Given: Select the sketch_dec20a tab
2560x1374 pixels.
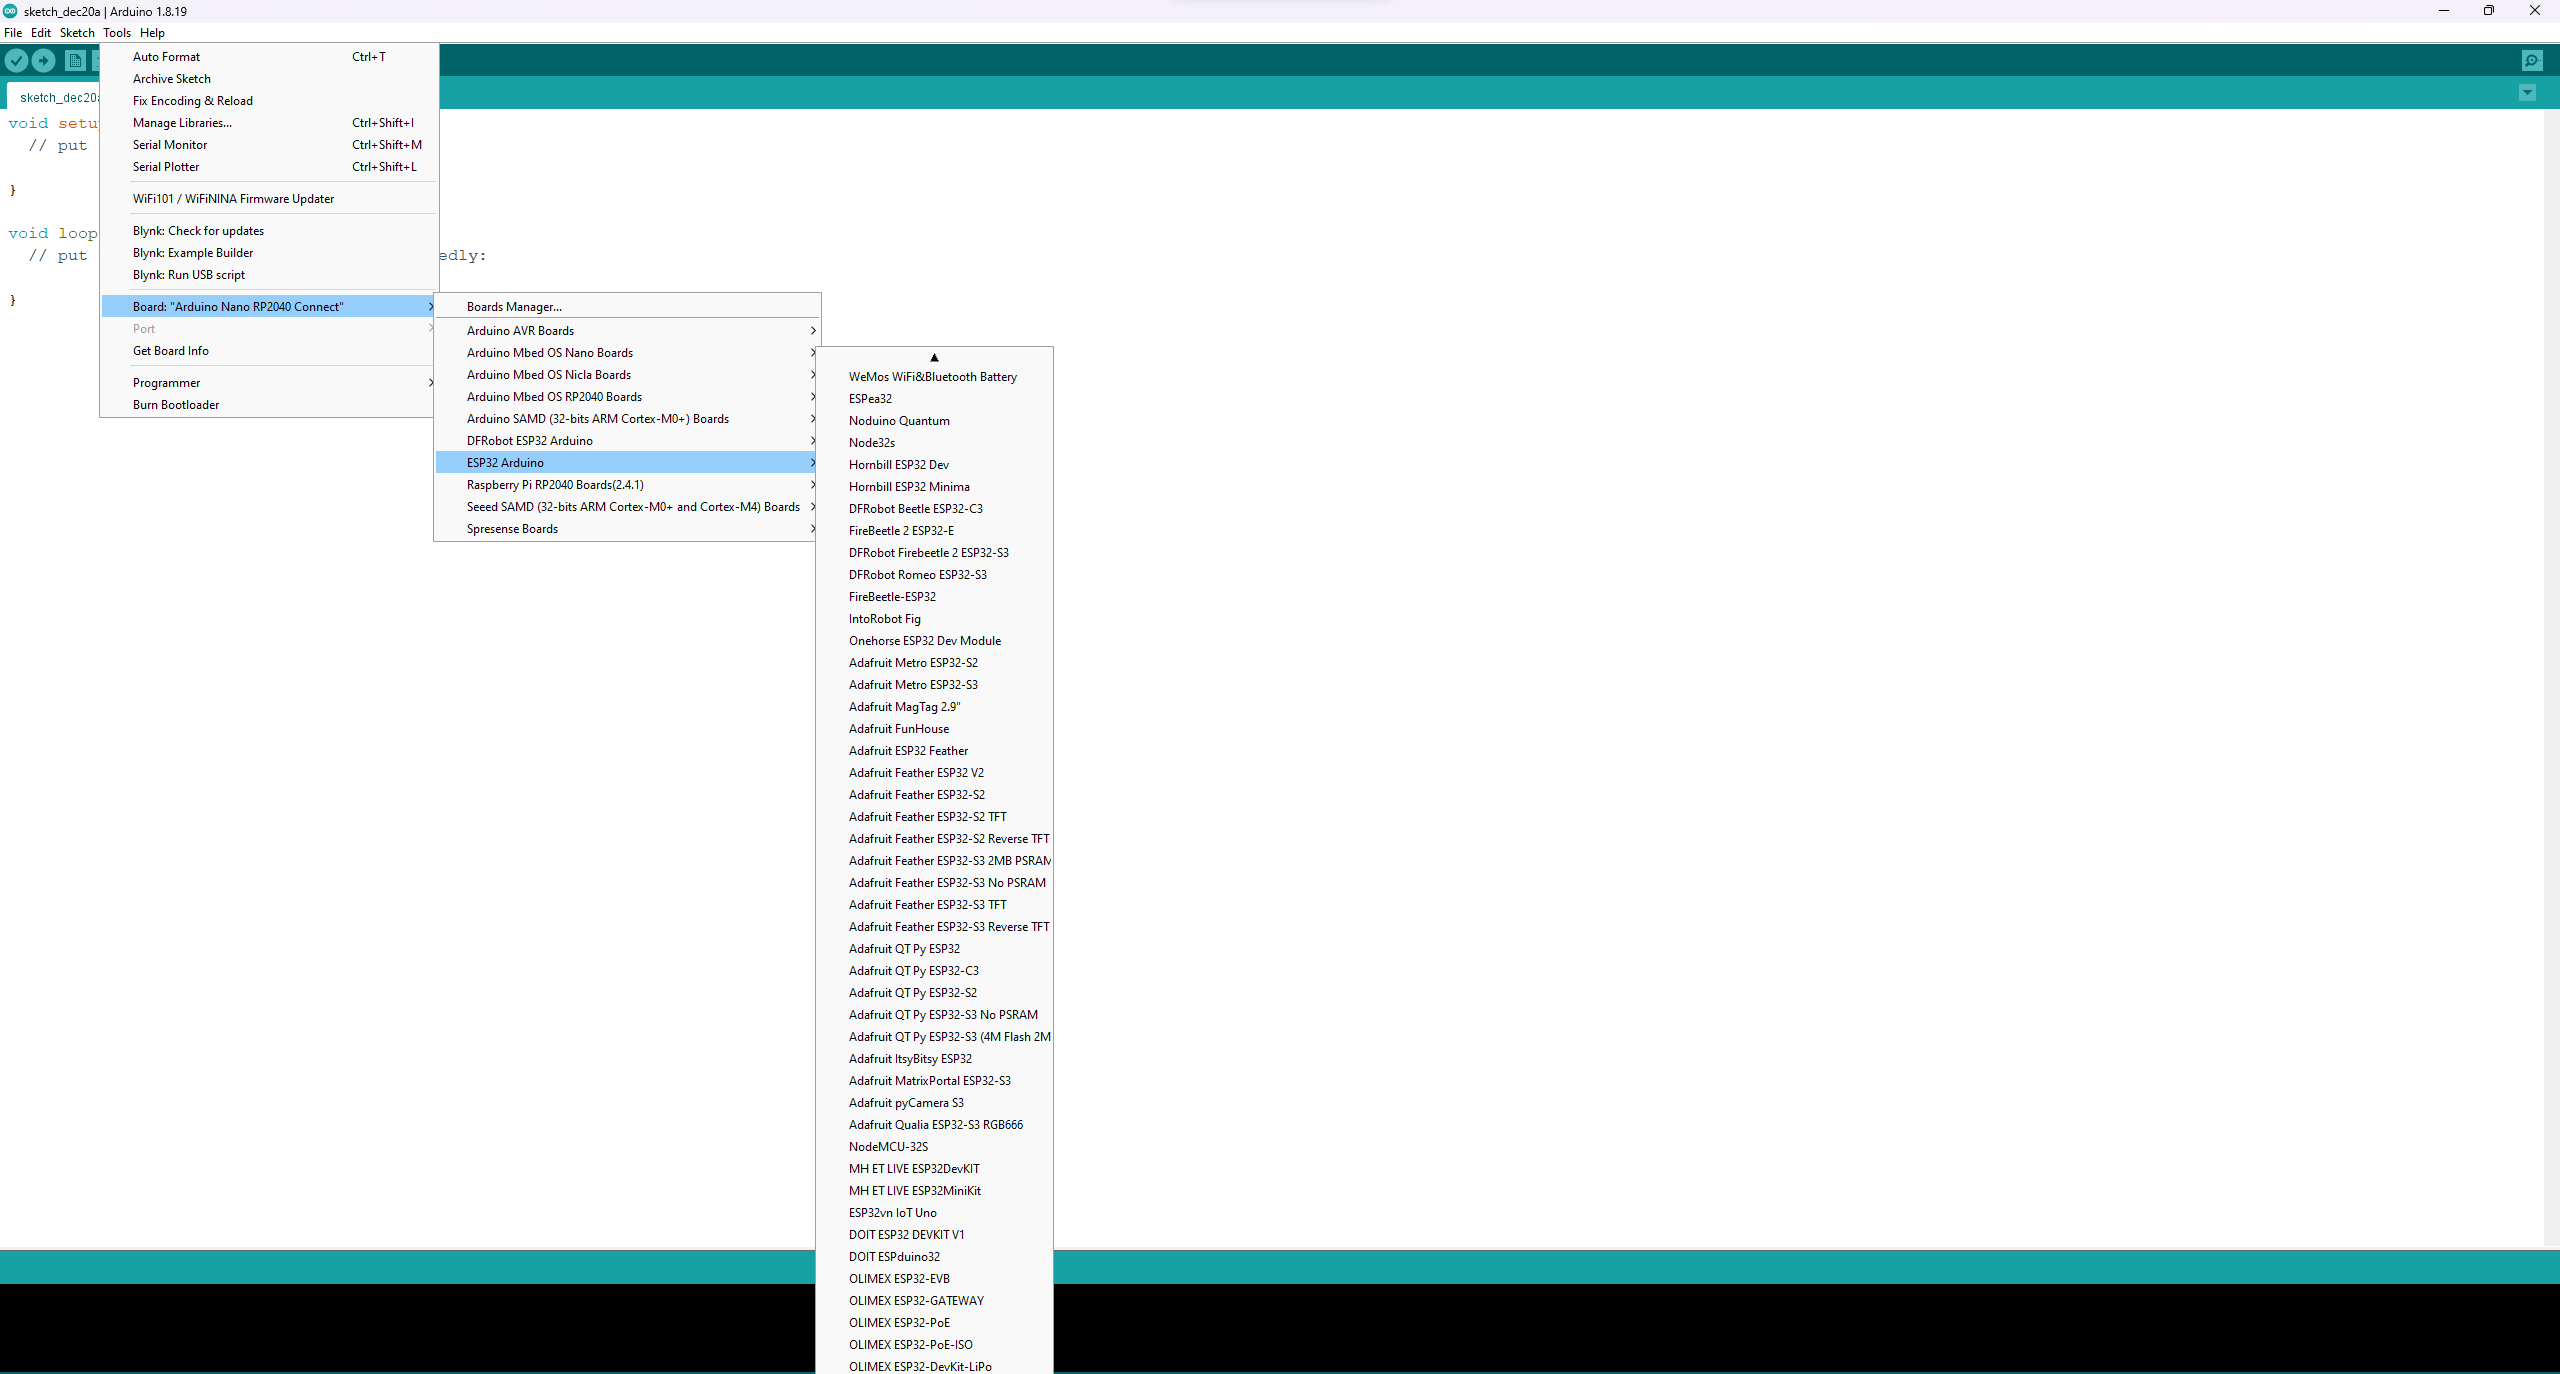Looking at the screenshot, I should point(57,98).
